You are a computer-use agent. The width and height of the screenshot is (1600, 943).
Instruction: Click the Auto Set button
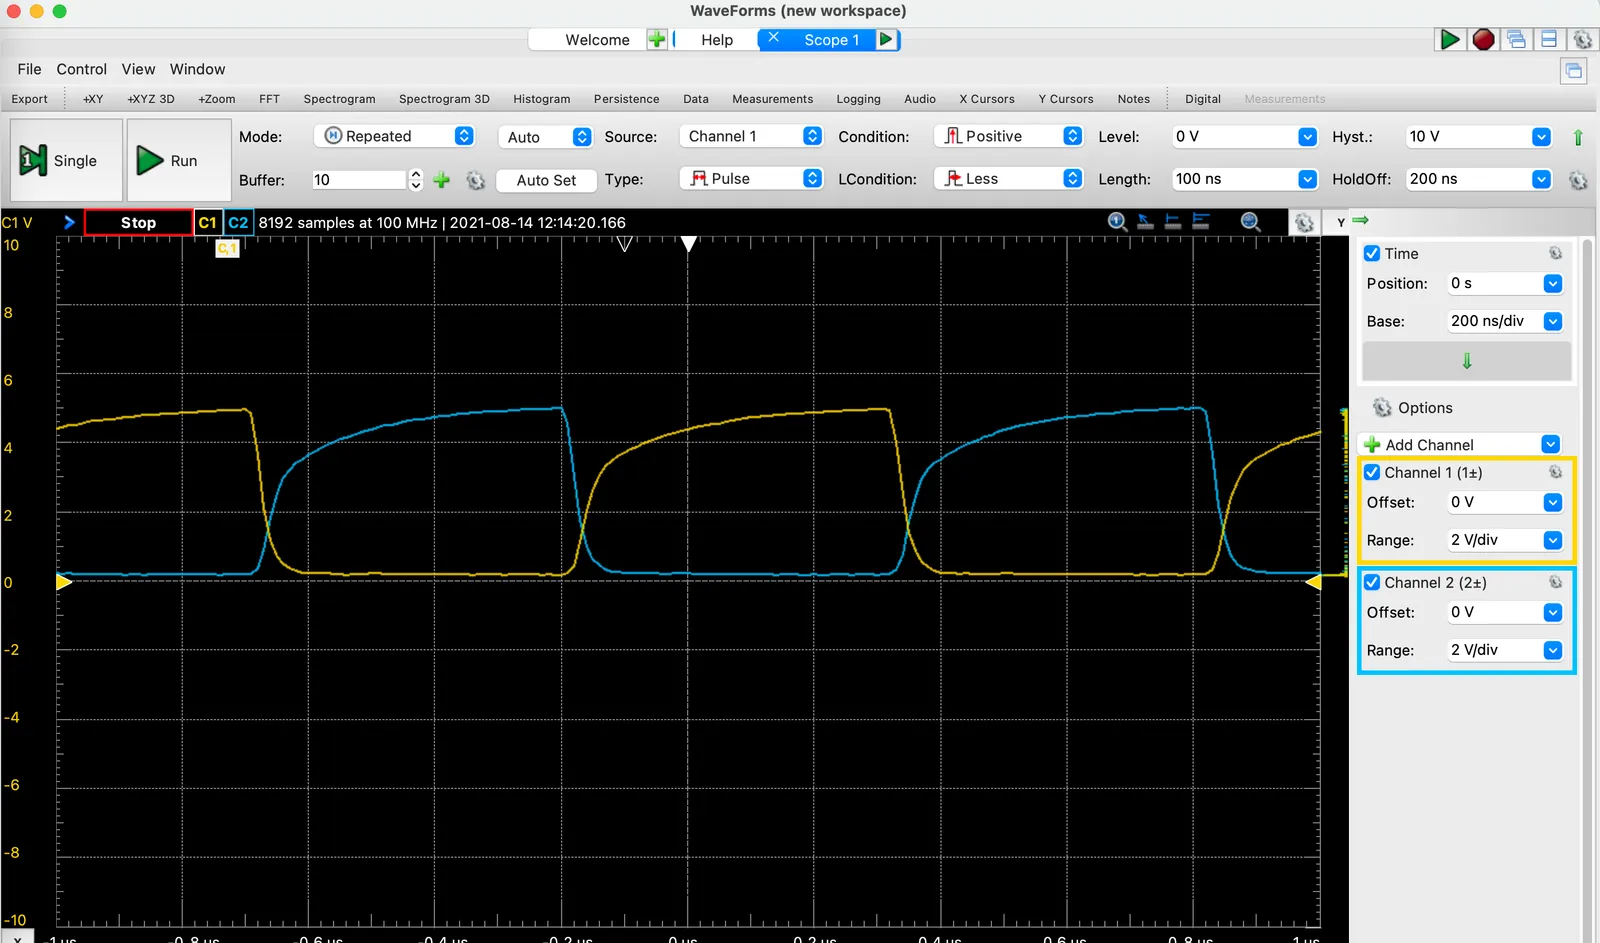[x=546, y=180]
